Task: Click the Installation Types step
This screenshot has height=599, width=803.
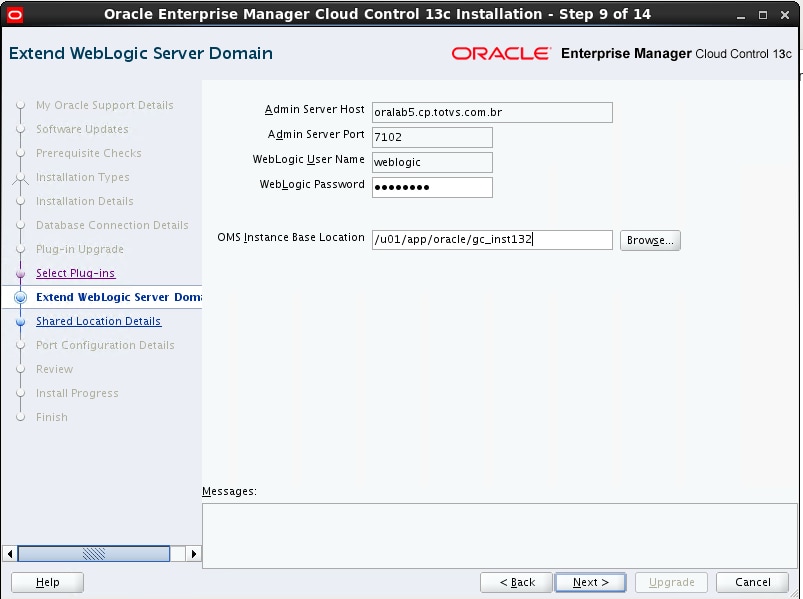Action: tap(82, 177)
